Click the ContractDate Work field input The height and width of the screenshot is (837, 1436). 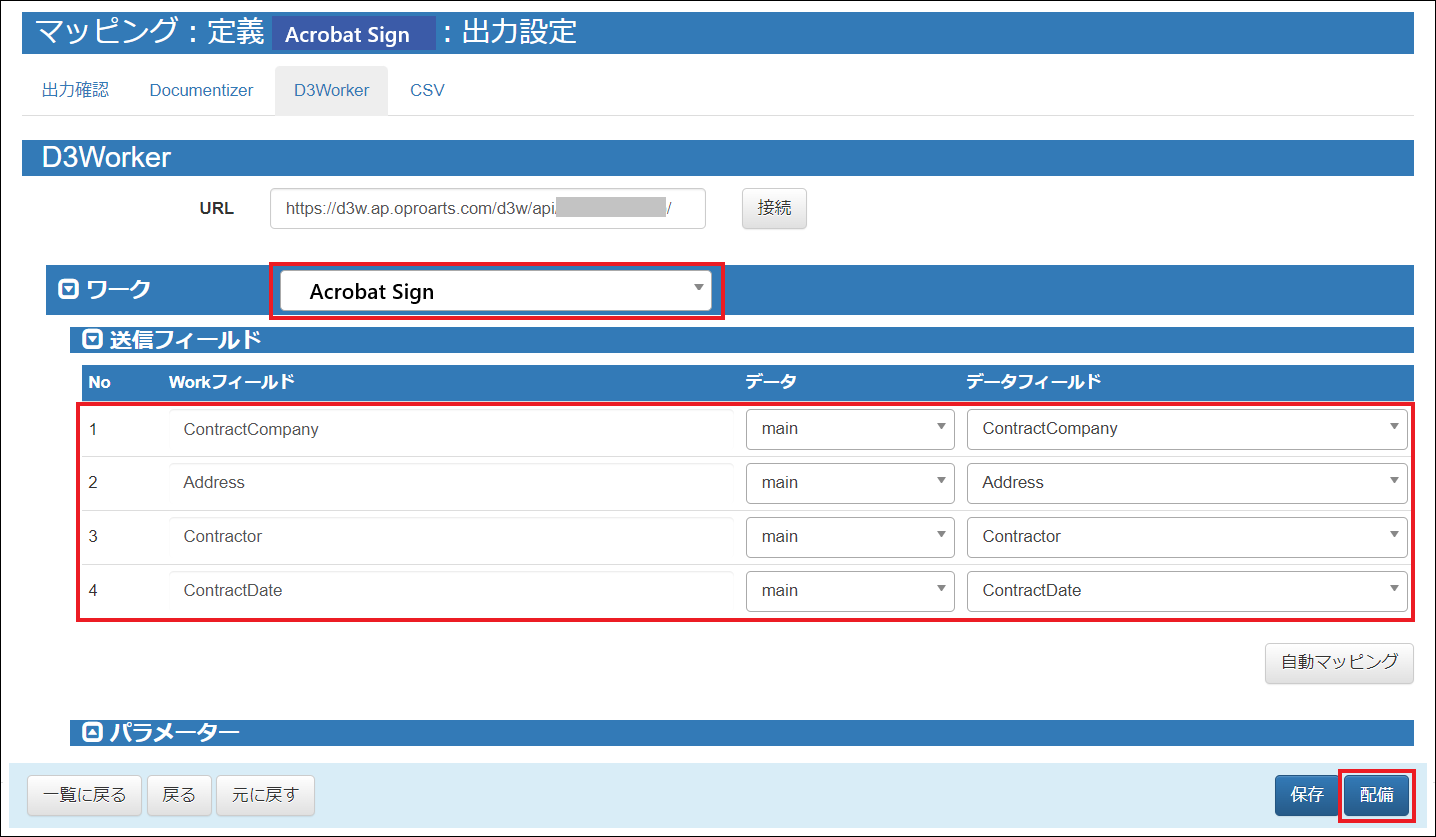(451, 591)
